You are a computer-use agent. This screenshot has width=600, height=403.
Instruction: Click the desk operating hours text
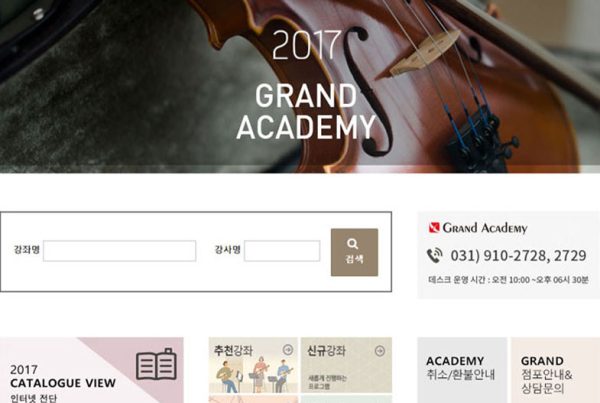508,280
